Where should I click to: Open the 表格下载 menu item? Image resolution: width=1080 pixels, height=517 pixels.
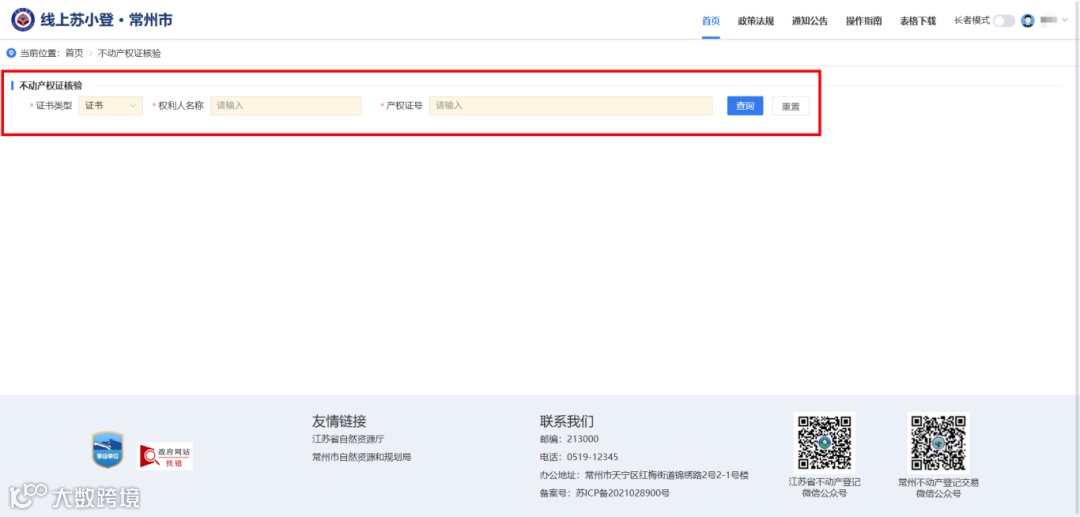pos(917,21)
